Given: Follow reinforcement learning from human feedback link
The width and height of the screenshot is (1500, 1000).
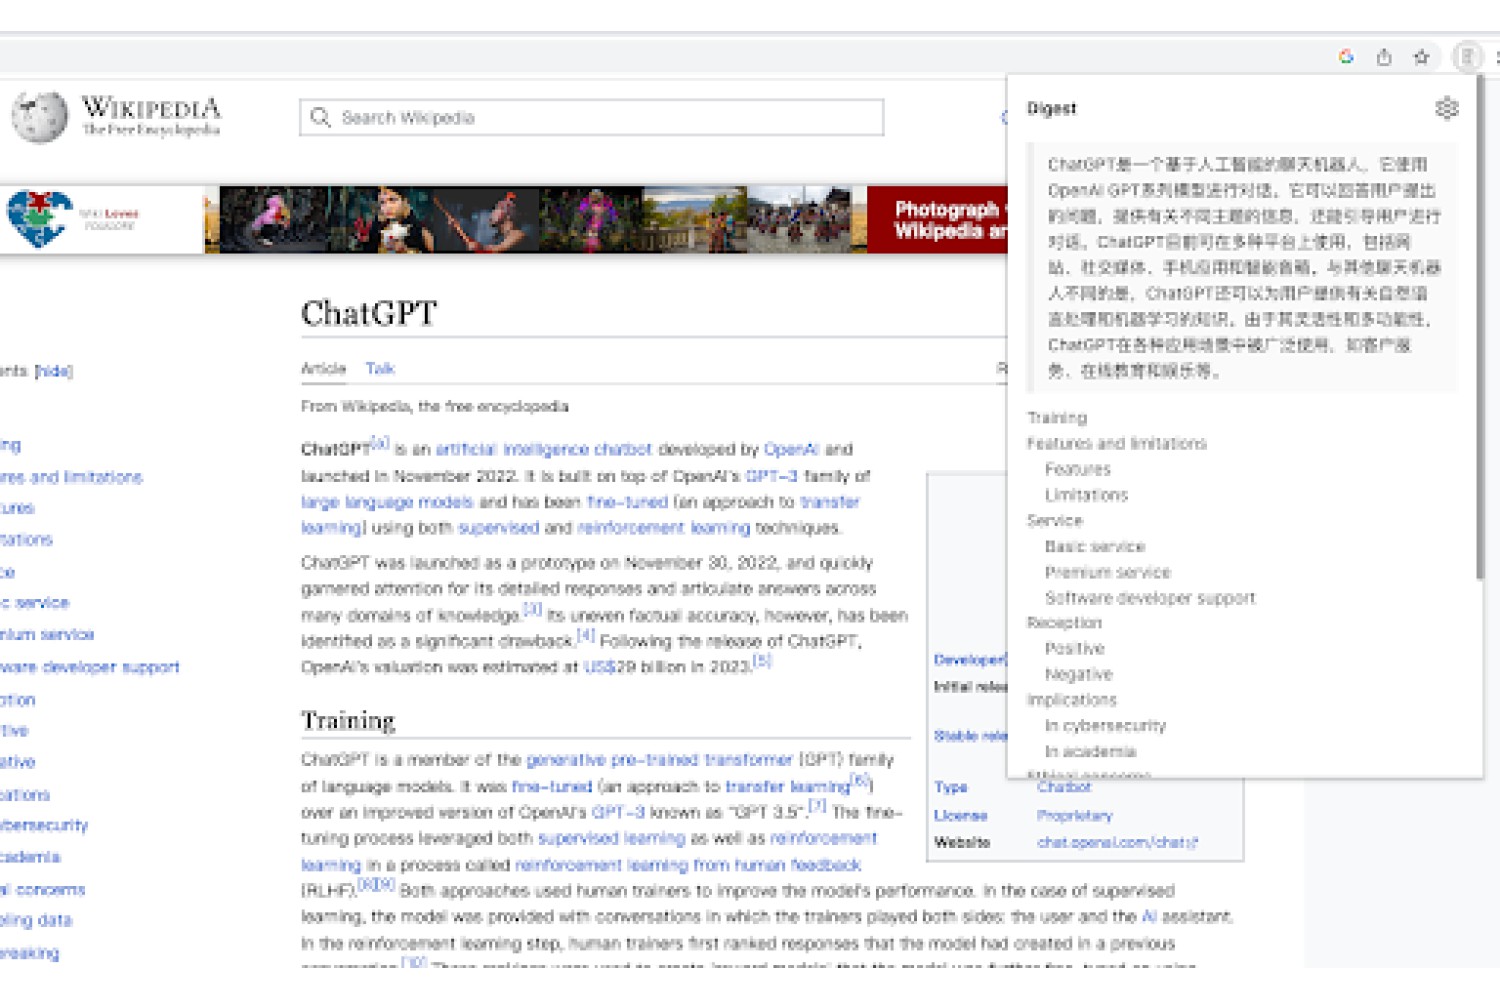Looking at the screenshot, I should 688,864.
